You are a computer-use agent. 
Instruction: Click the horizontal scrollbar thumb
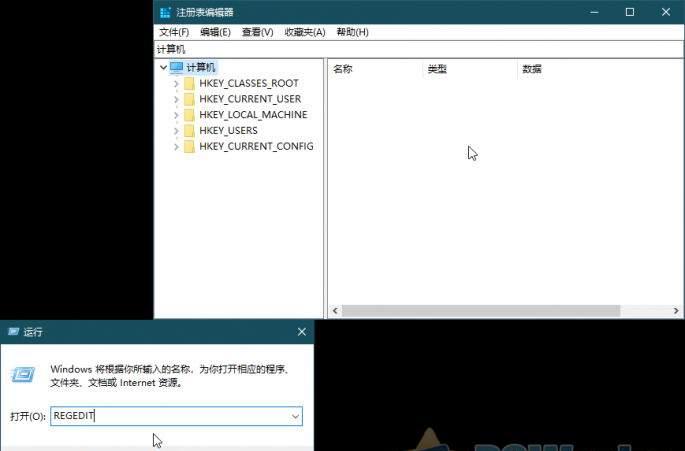481,311
